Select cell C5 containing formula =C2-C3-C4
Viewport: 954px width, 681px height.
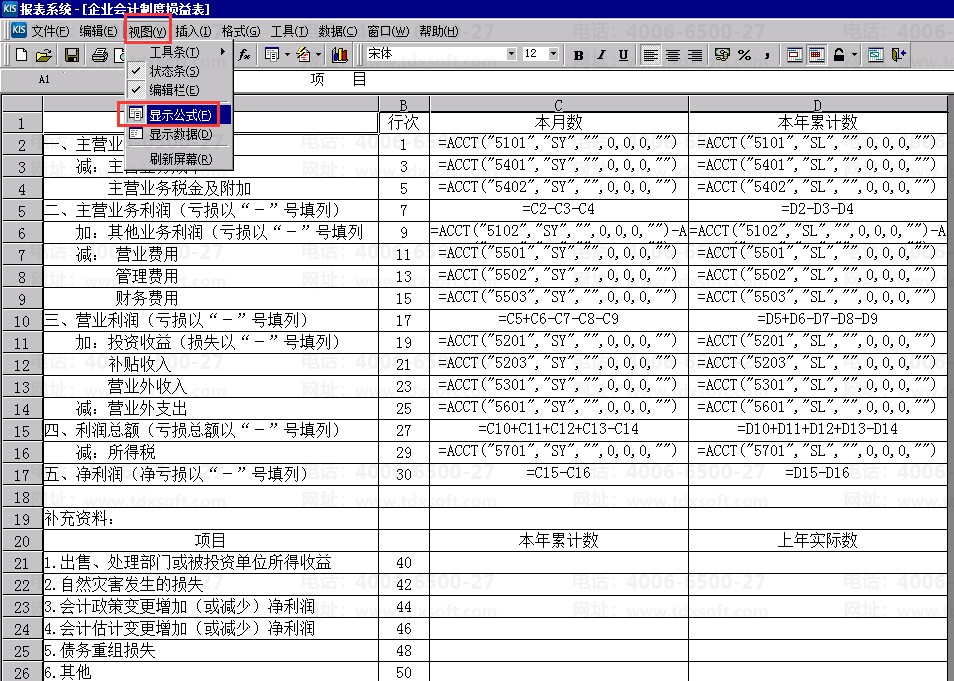[558, 210]
